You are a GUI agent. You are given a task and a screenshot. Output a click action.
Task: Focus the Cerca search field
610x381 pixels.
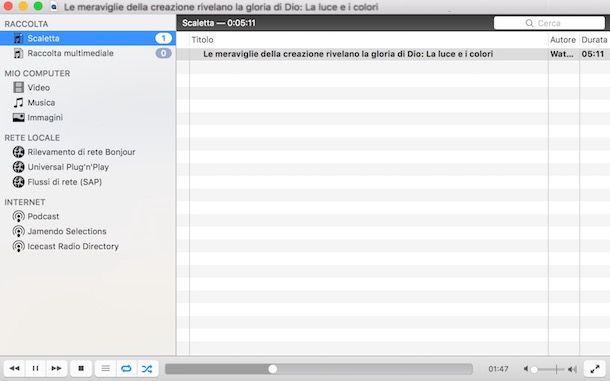549,23
